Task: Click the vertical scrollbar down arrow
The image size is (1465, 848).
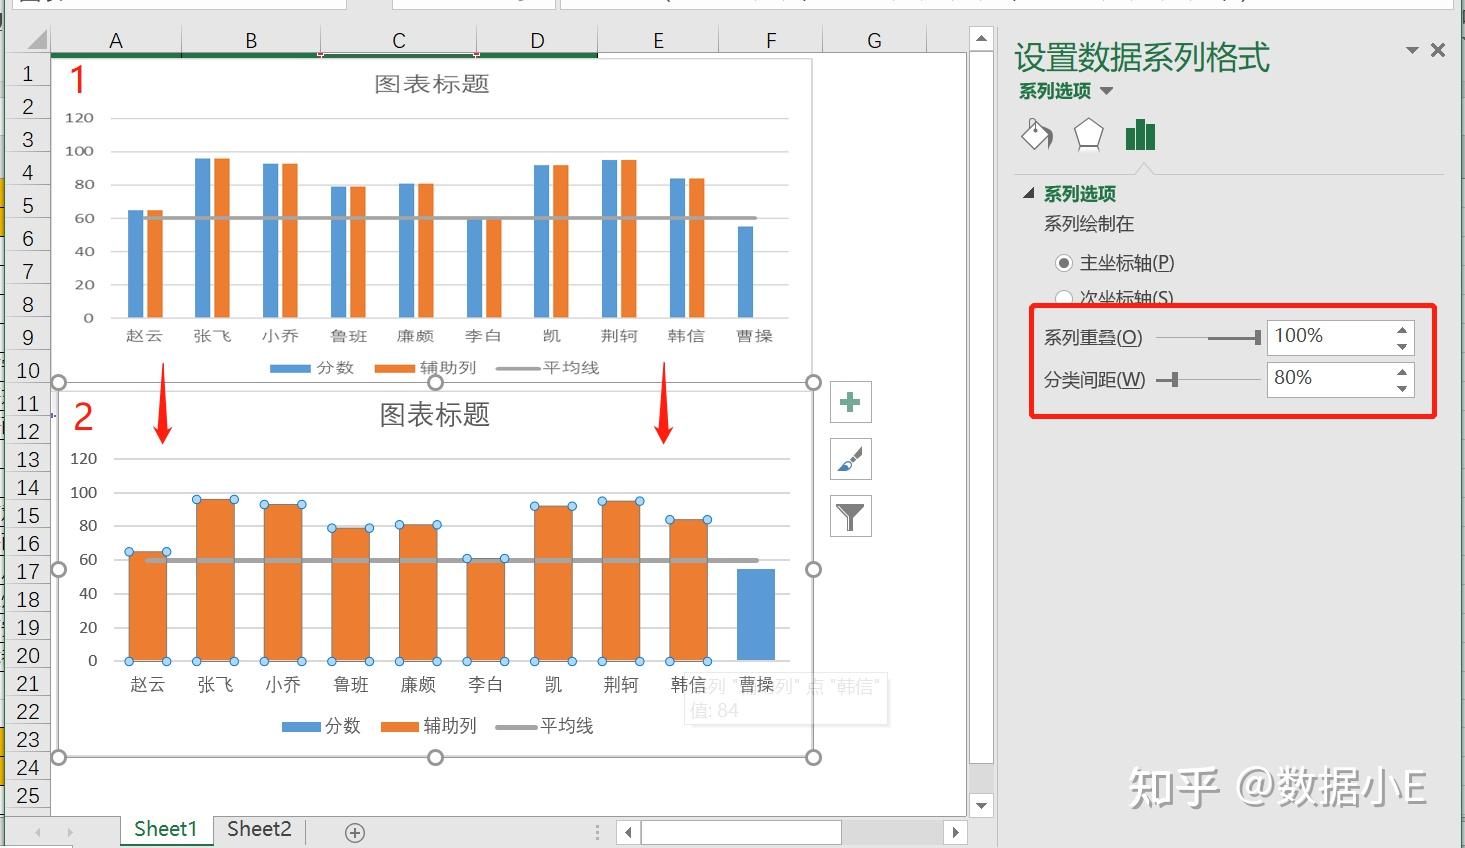Action: coord(981,805)
